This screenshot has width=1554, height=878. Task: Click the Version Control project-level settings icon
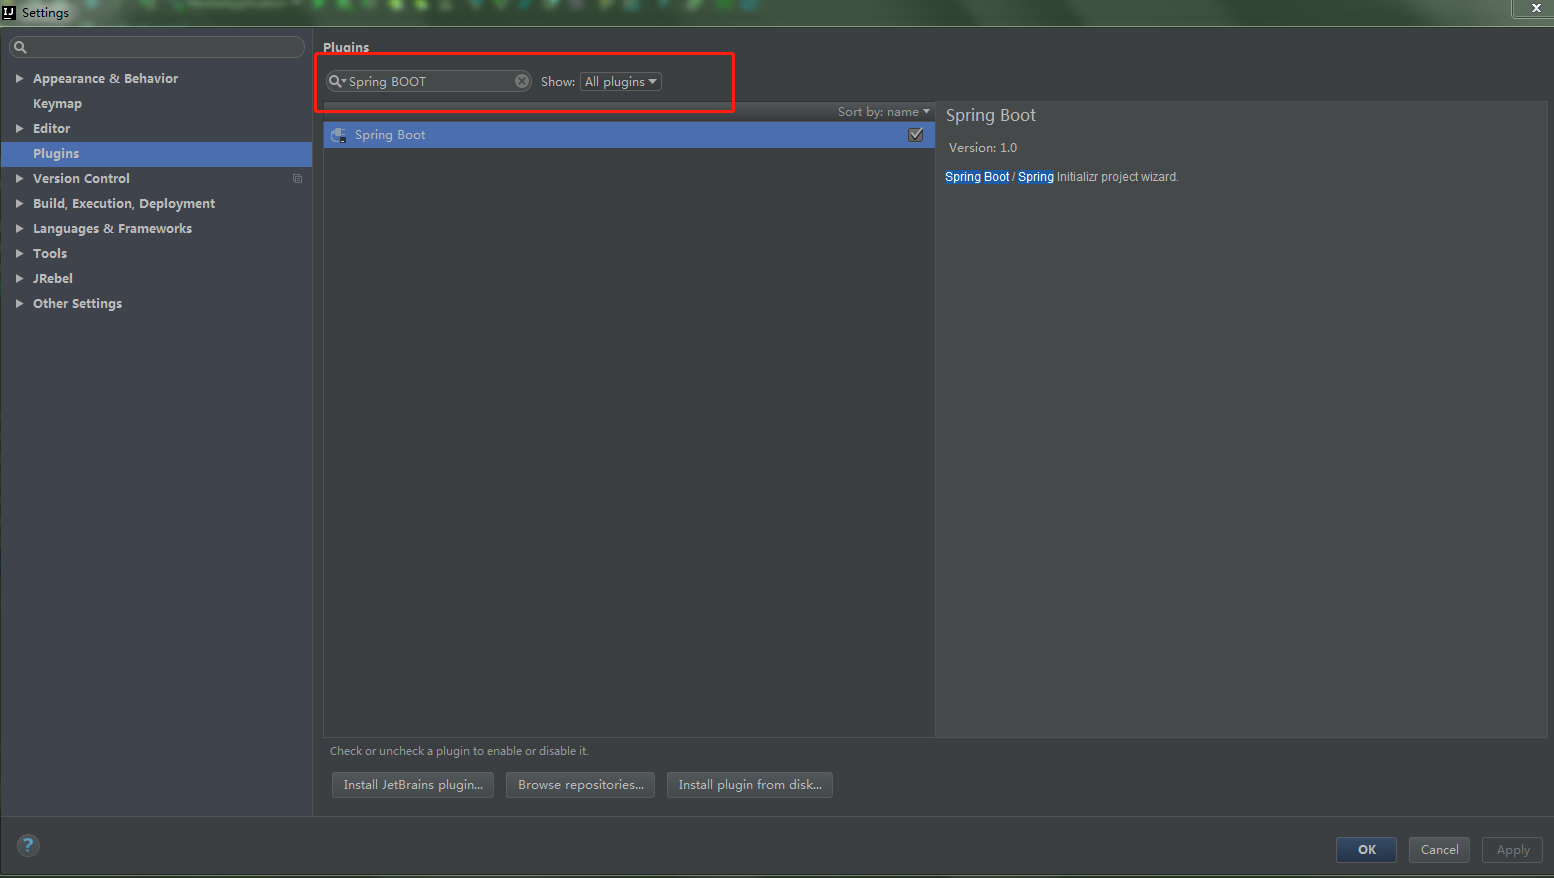[297, 178]
